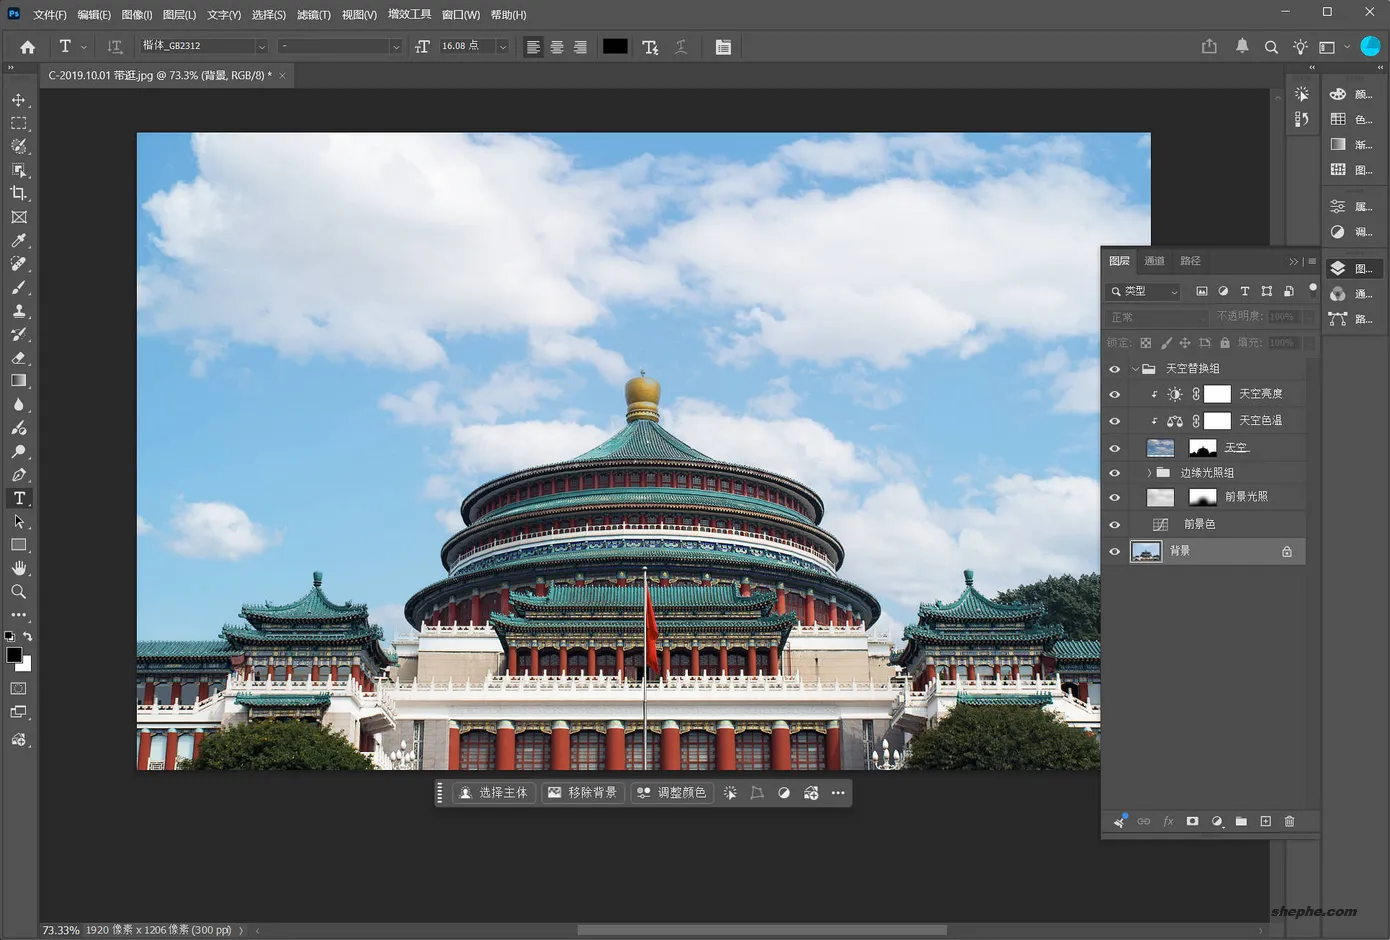Open the 文件(F) menu
The image size is (1390, 940).
(49, 15)
